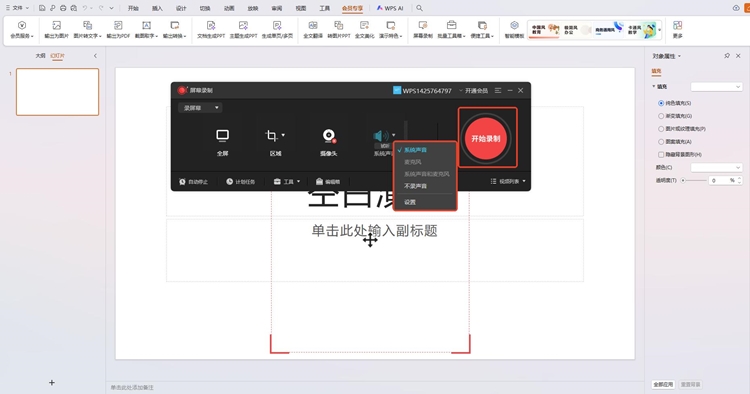Open the recorder hamburger menu icon
Viewport: 750px width, 394px height.
click(x=498, y=90)
